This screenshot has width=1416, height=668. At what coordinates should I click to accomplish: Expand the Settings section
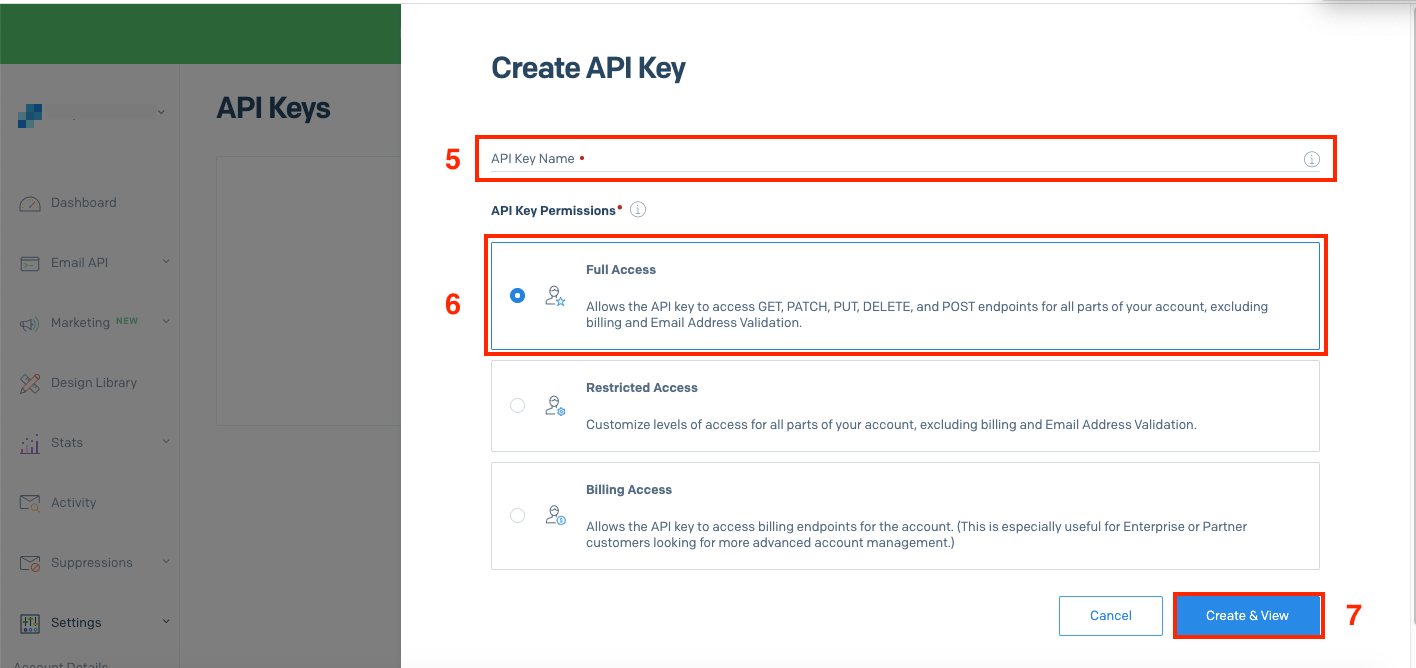[x=166, y=622]
